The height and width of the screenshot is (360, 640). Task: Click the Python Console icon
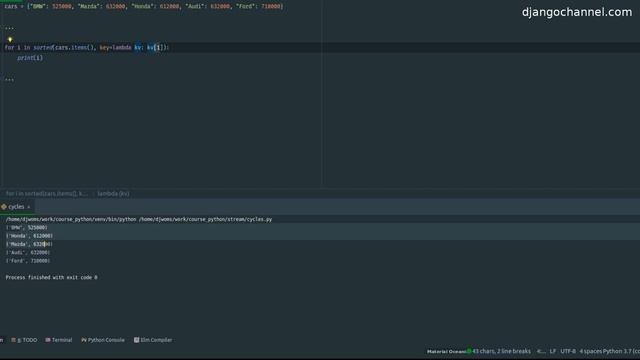click(x=84, y=340)
